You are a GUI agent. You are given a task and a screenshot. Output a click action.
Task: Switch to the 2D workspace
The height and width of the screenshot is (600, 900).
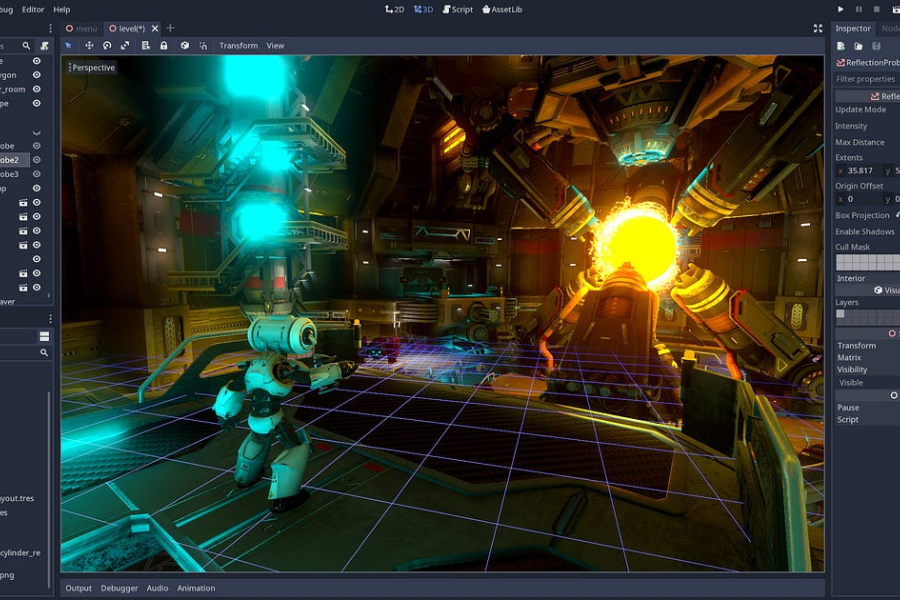point(395,9)
